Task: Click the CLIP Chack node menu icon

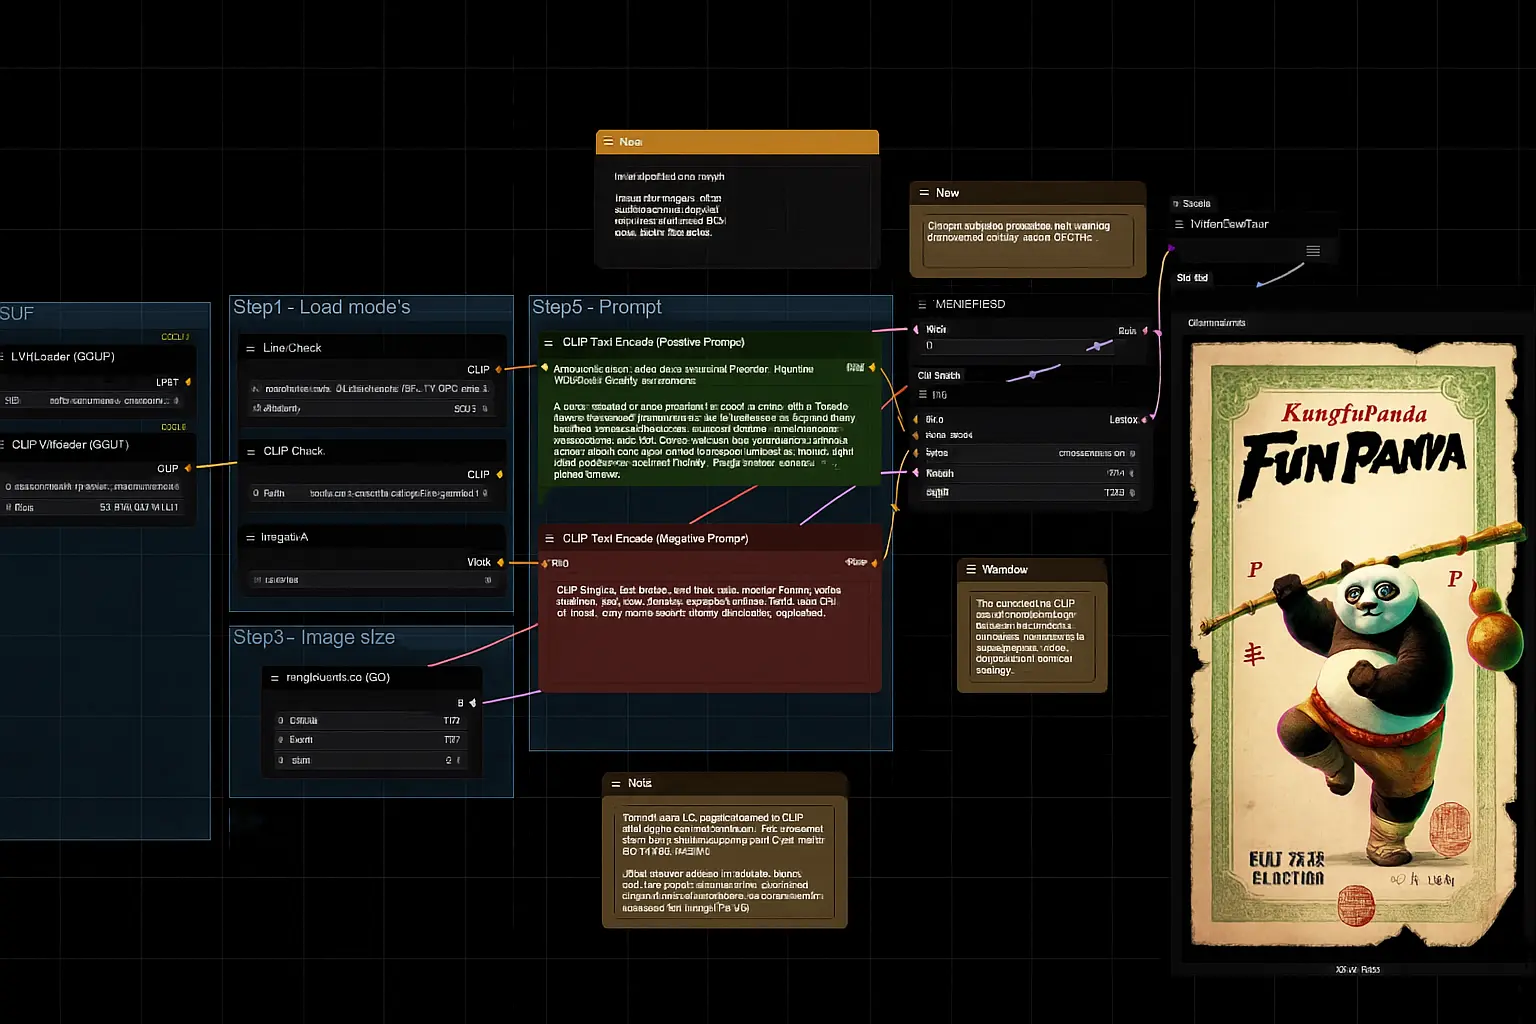Action: 251,452
